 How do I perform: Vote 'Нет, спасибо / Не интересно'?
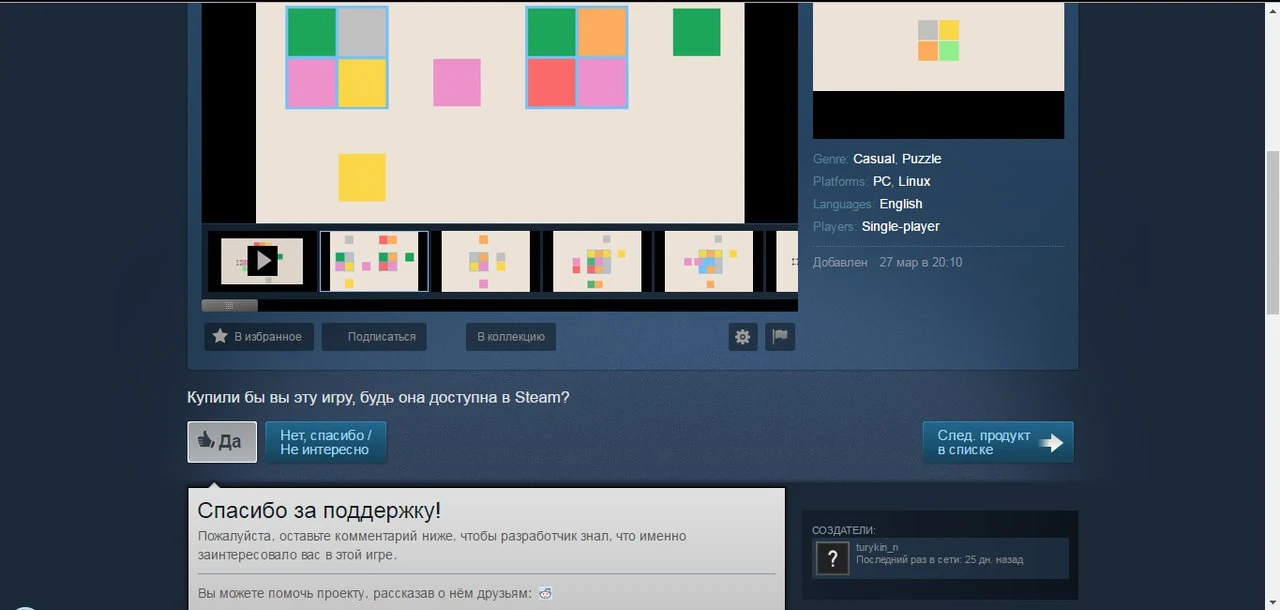tap(326, 442)
